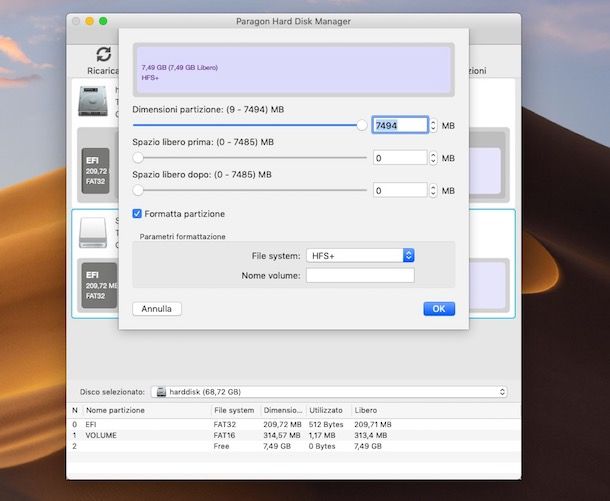
Task: Open the Disco selezionato harddisk dropdown
Action: [329, 392]
